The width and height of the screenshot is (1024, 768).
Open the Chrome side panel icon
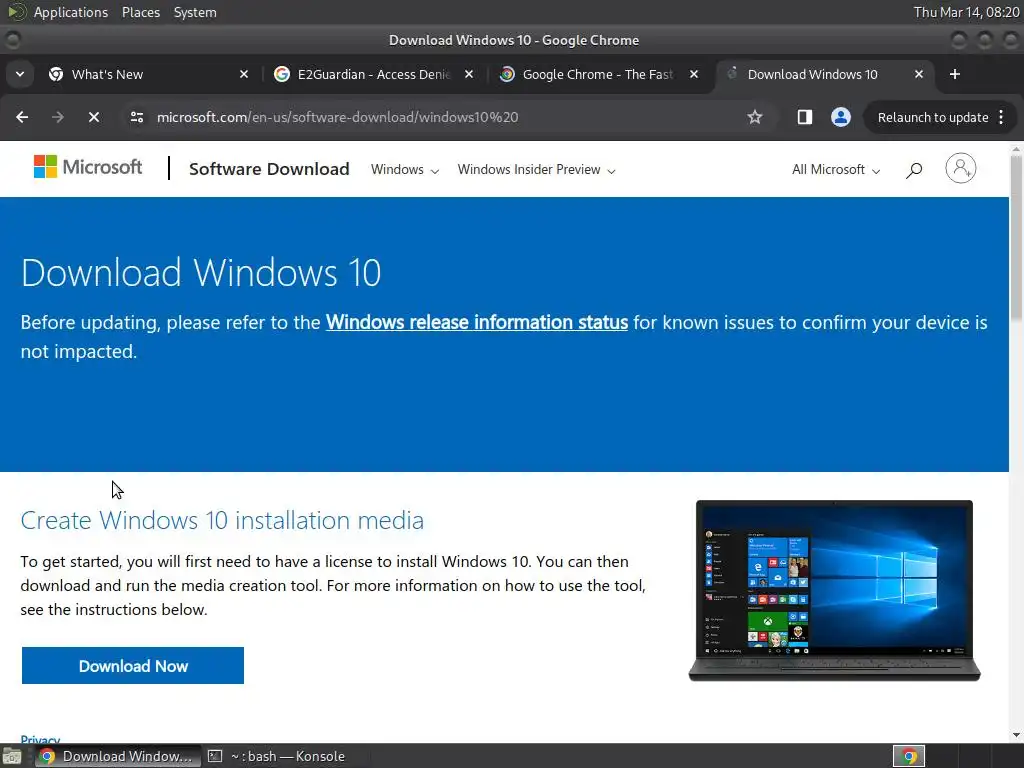click(805, 117)
